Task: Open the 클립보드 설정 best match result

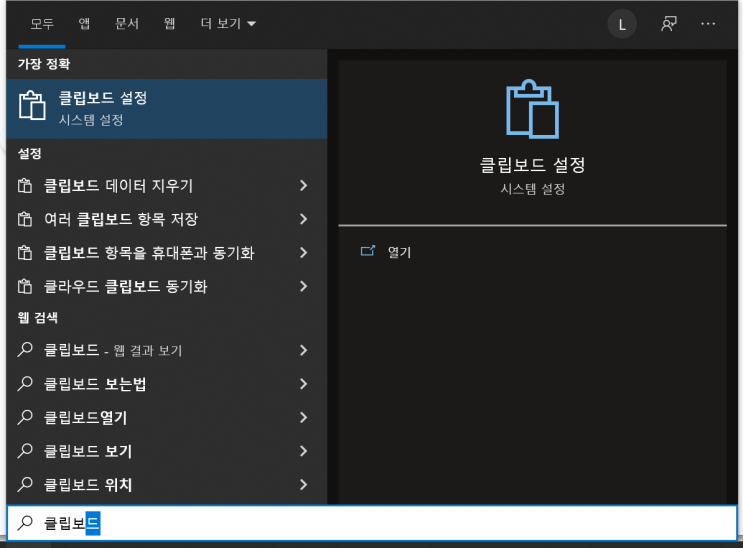Action: pyautogui.click(x=167, y=109)
